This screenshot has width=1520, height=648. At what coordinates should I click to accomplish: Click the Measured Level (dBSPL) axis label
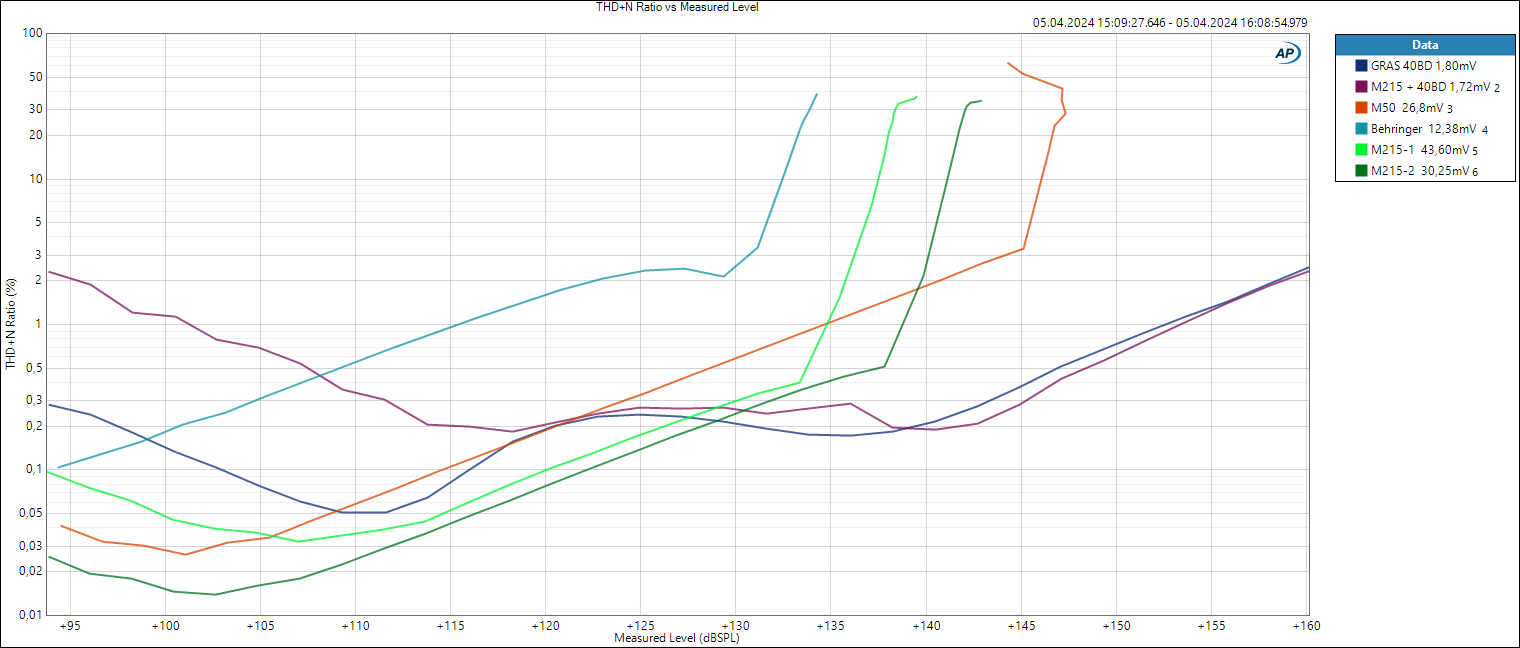[x=677, y=638]
